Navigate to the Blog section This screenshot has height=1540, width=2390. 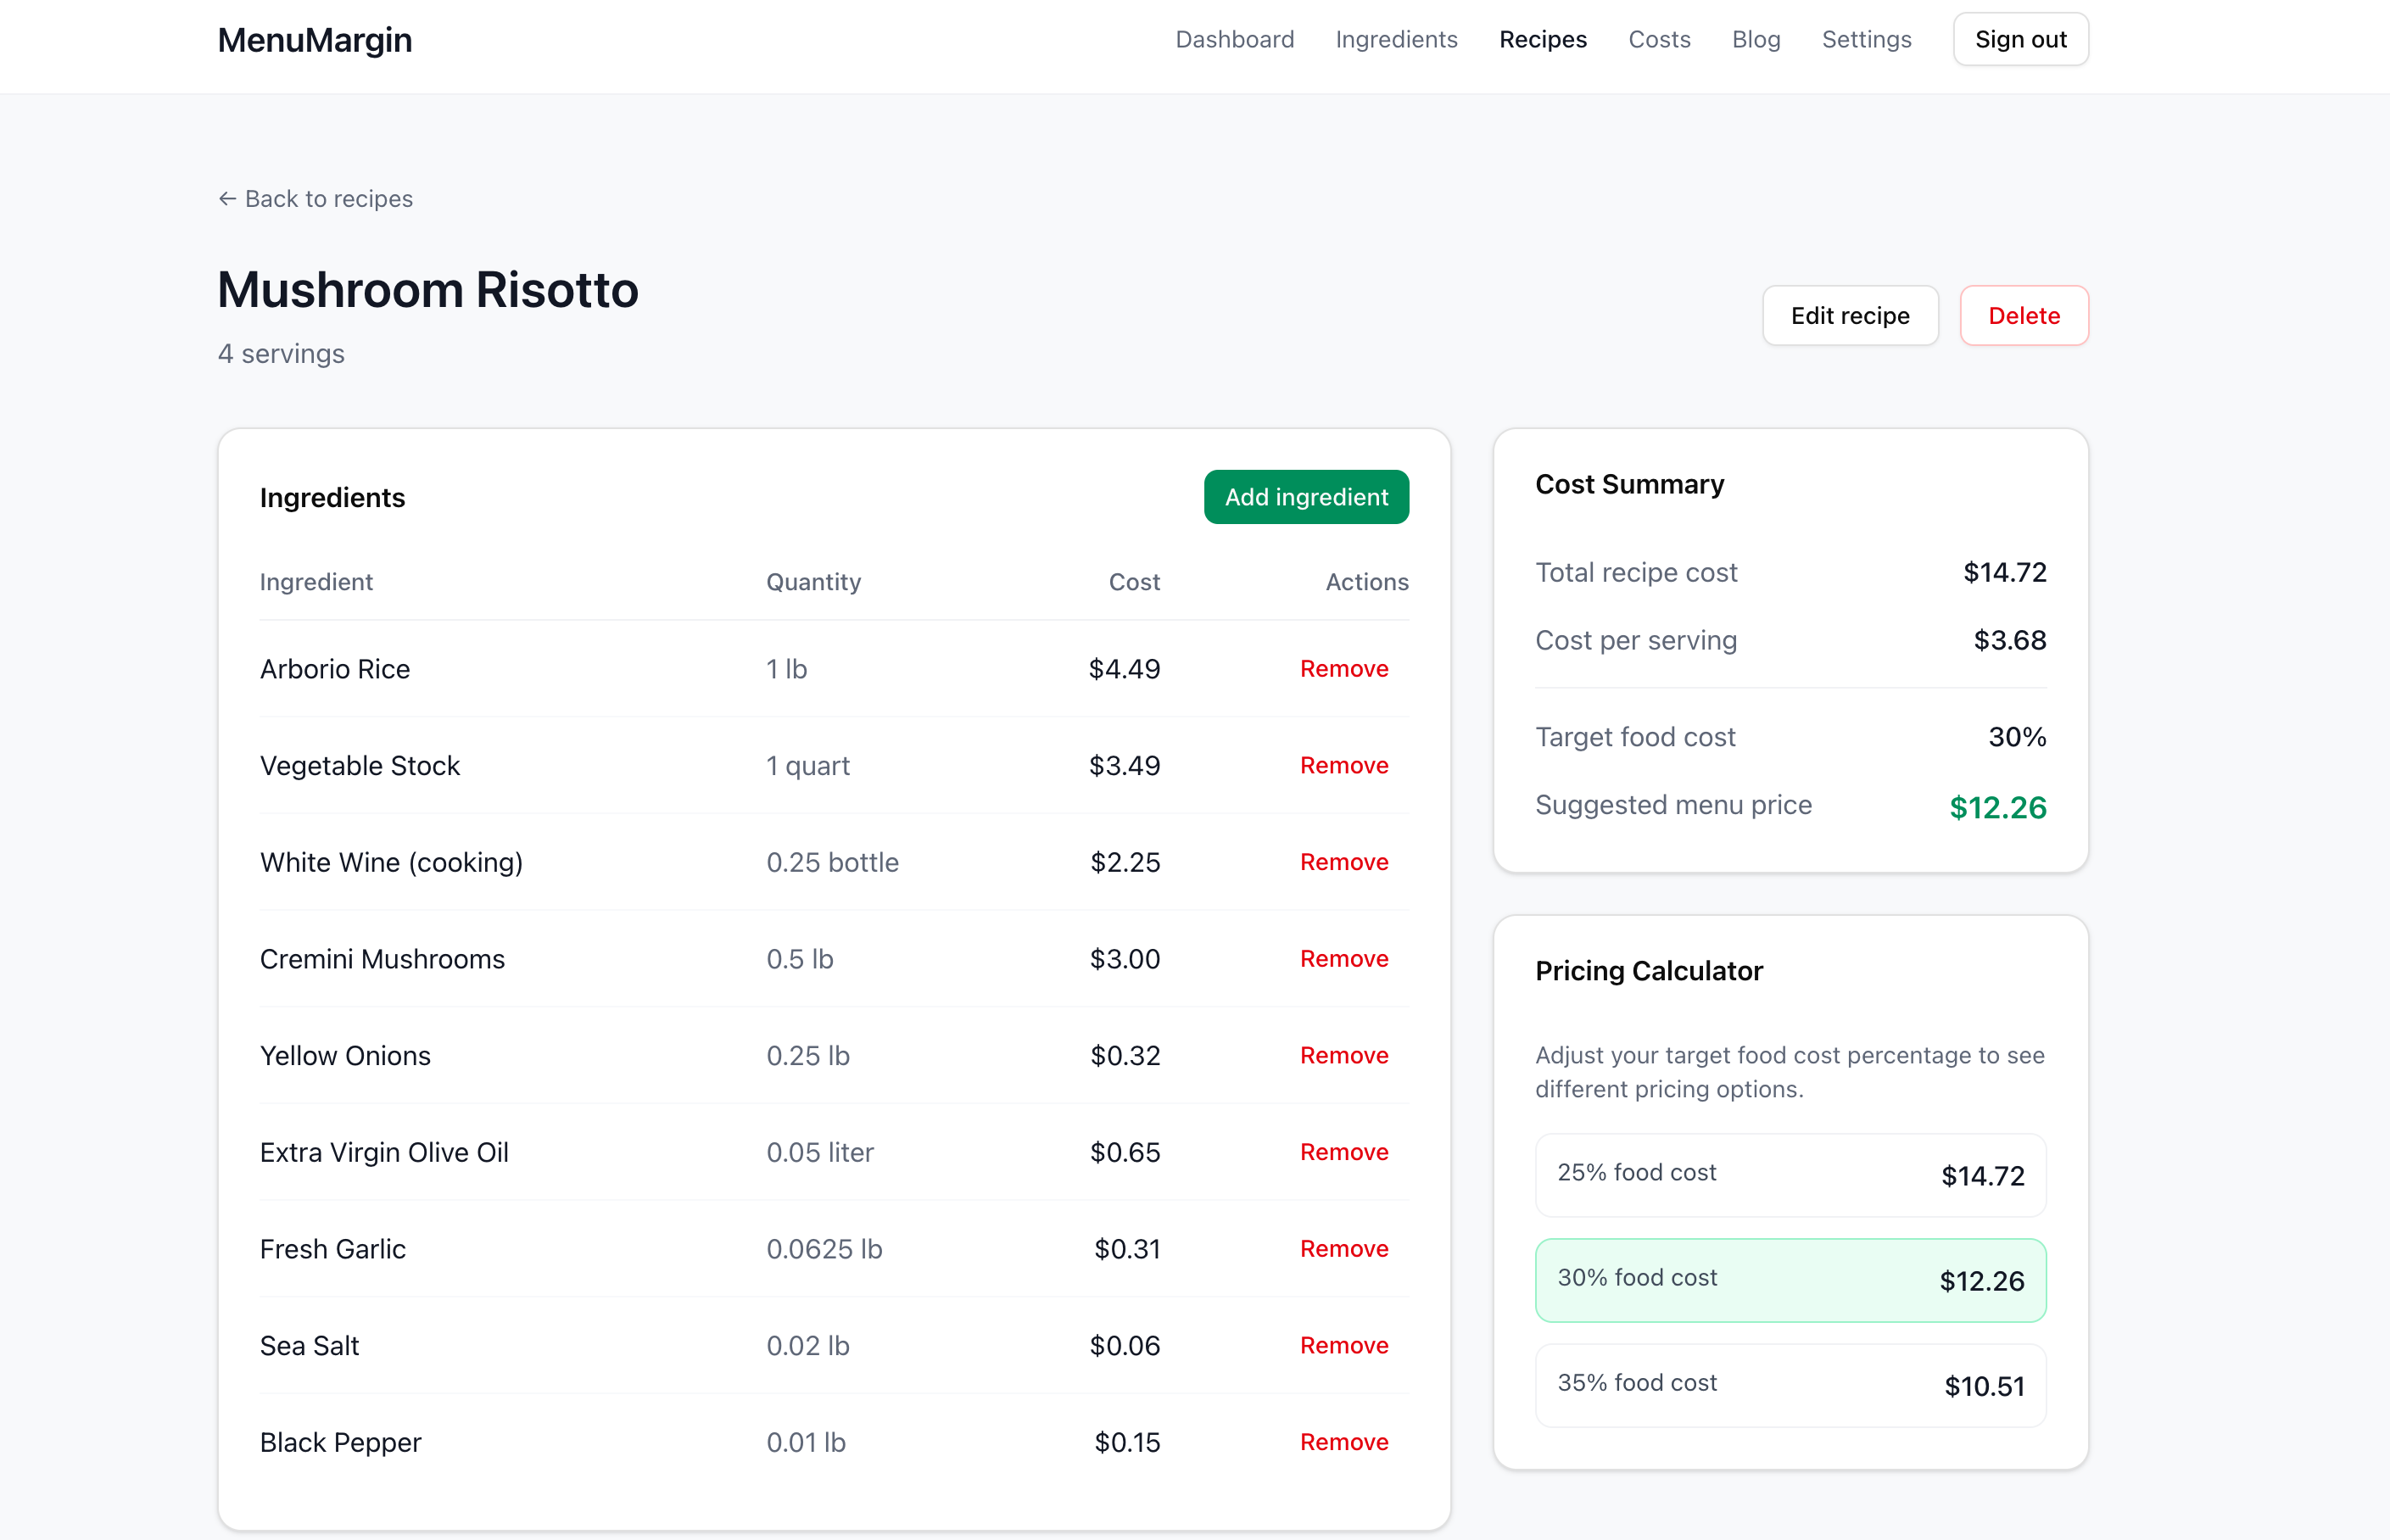click(x=1756, y=39)
